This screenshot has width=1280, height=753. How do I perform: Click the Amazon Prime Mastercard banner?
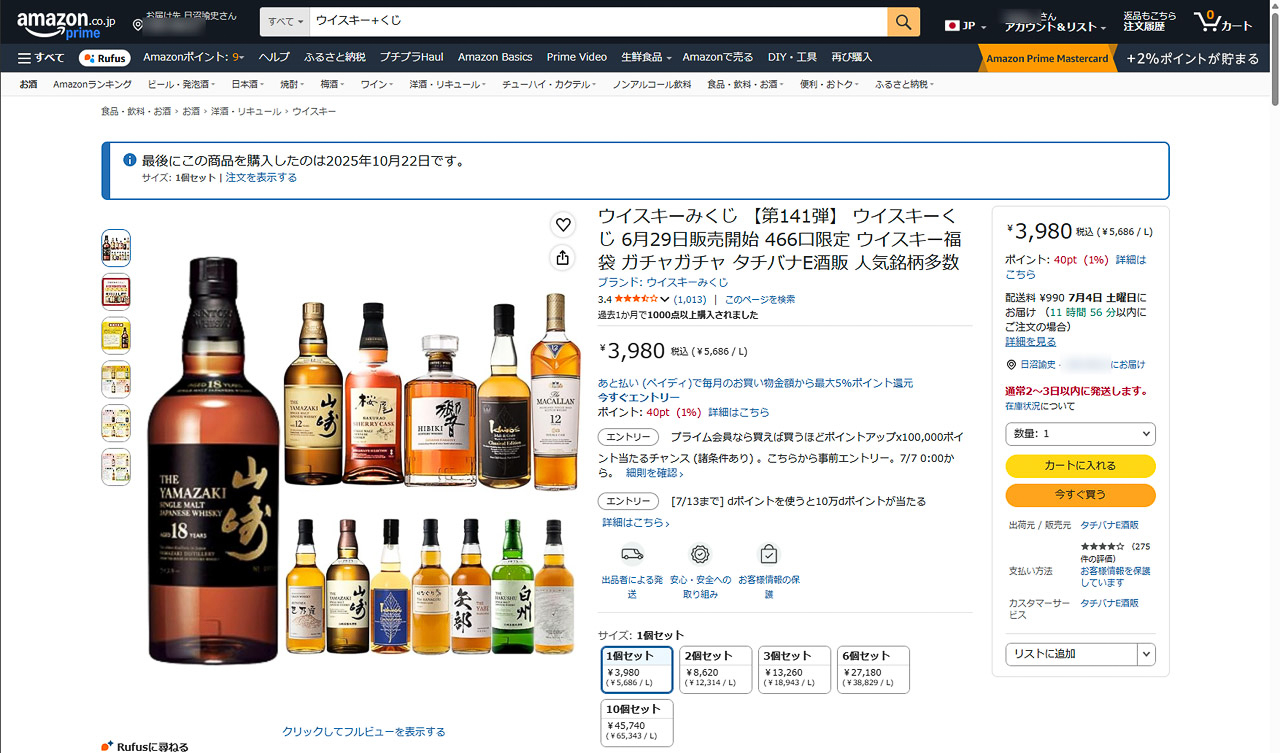1049,58
